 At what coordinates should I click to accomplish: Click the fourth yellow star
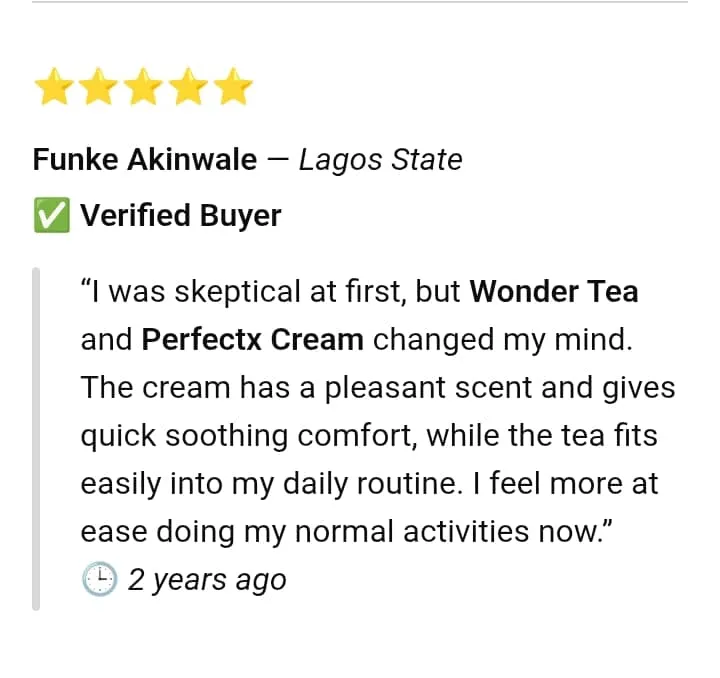(189, 86)
